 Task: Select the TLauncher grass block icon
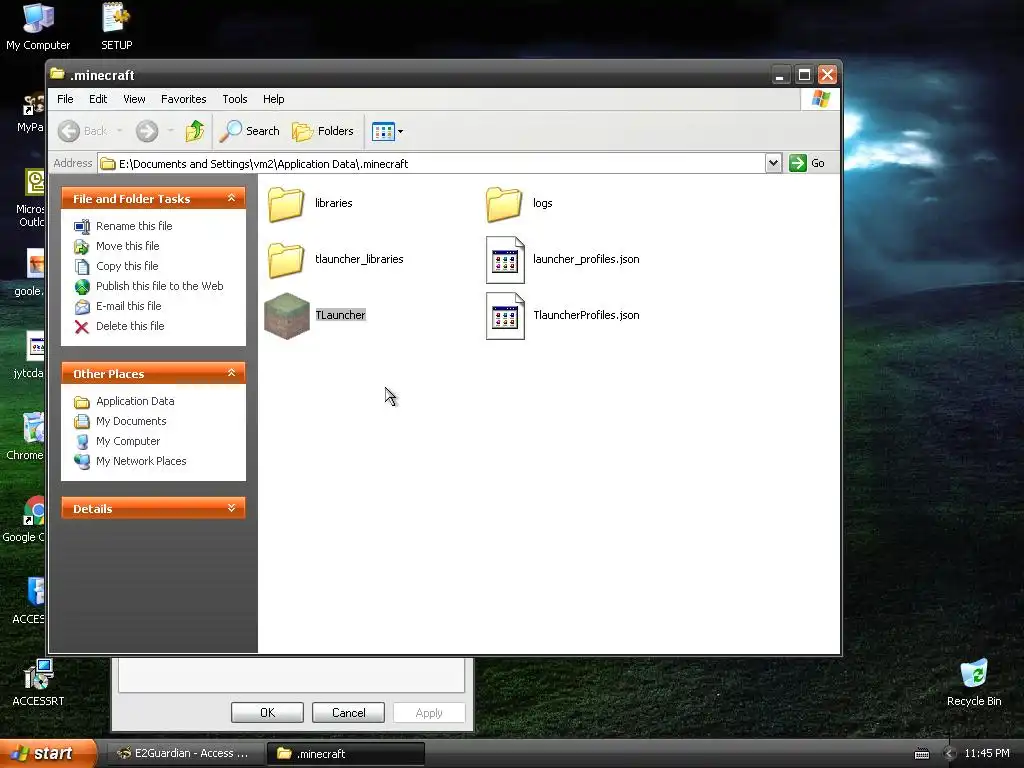[286, 315]
